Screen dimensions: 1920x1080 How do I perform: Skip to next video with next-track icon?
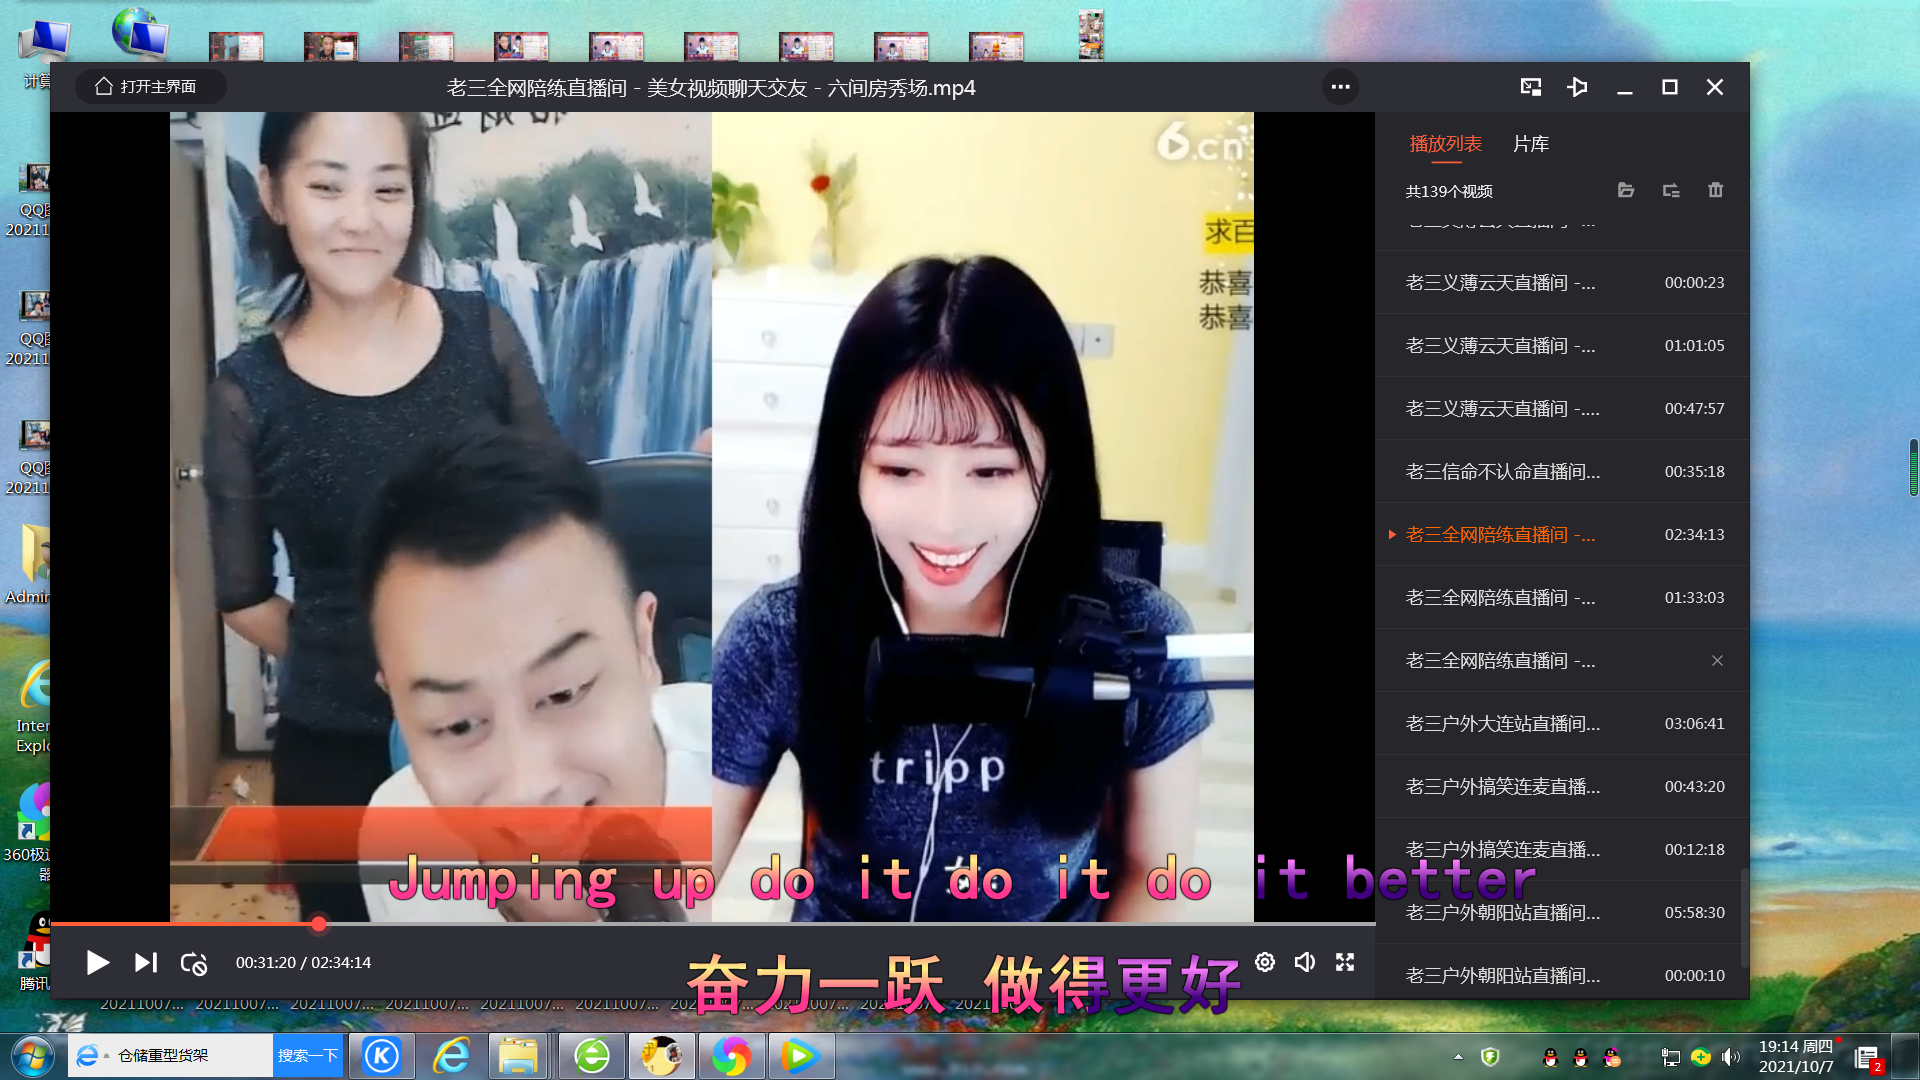146,962
